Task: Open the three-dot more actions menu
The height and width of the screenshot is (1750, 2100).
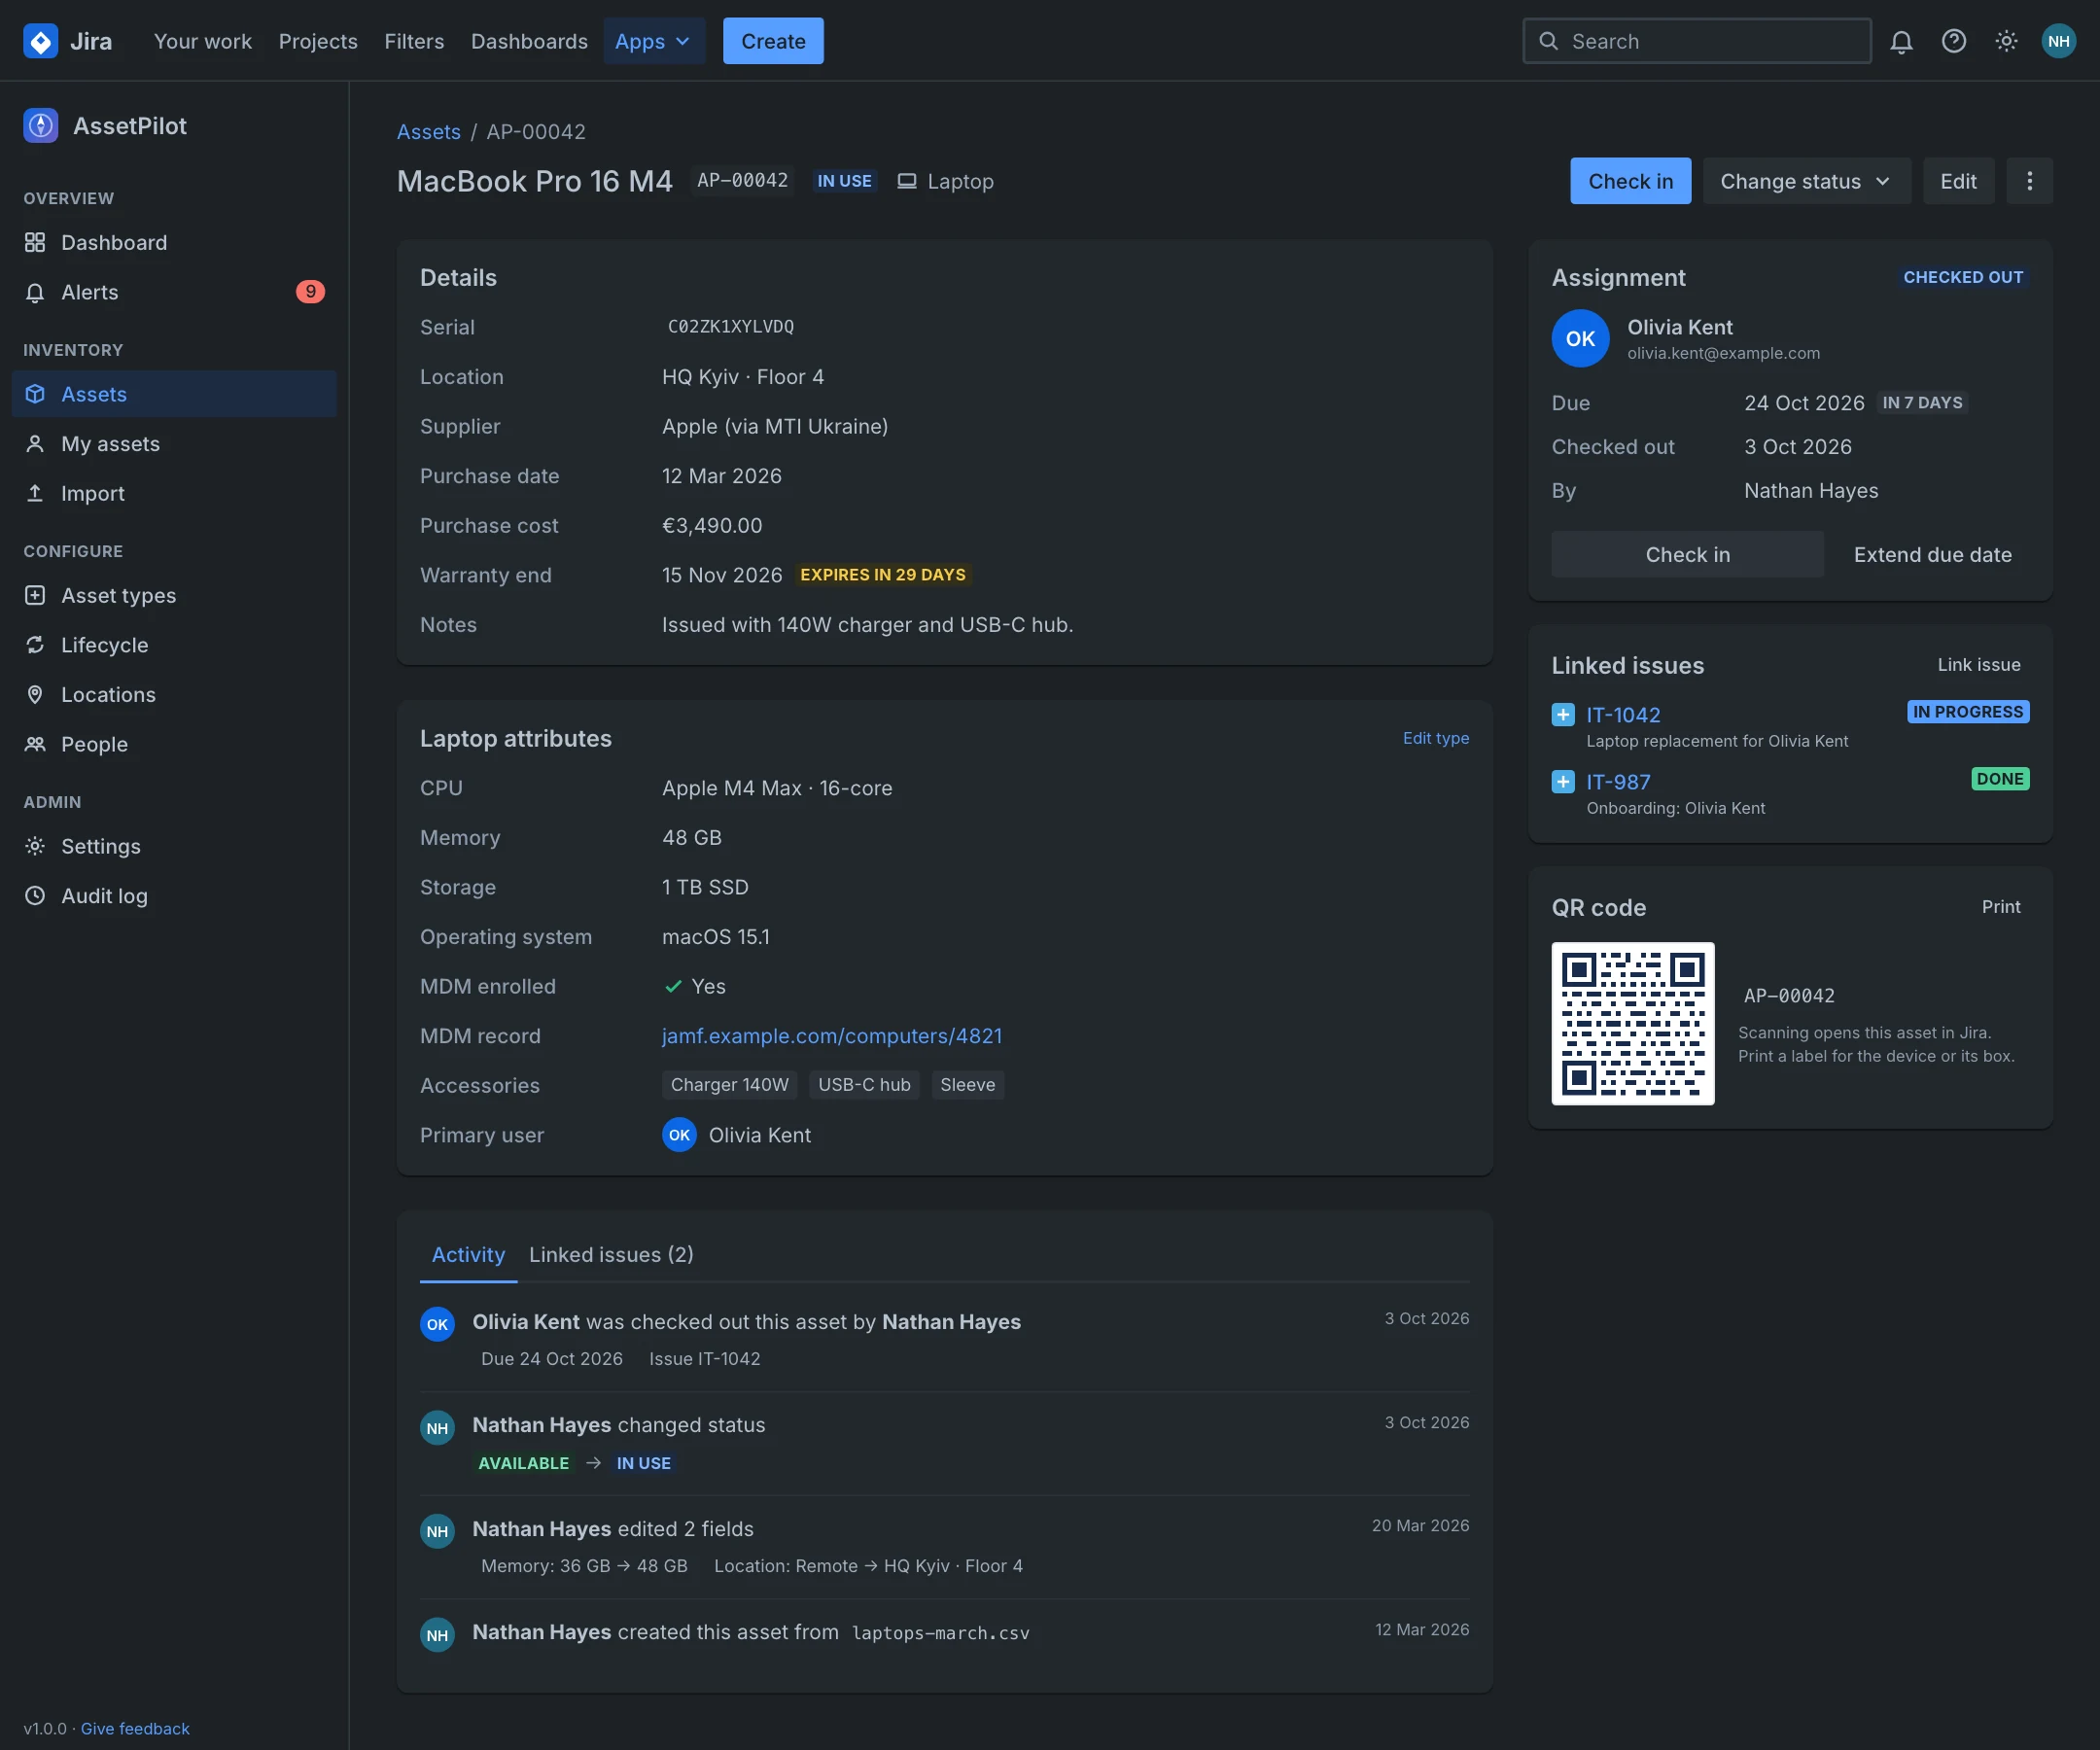Action: (x=2029, y=181)
